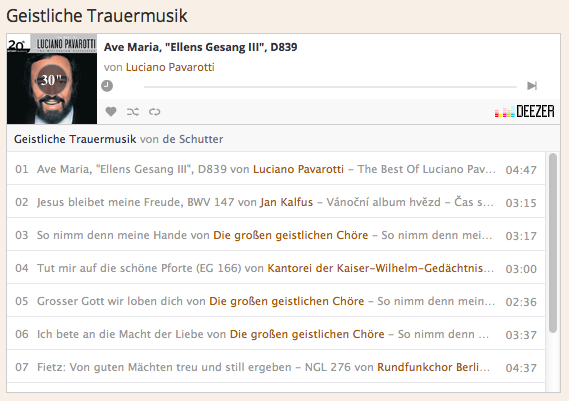
Task: Play the 30-second preview on the album cover
Action: click(x=52, y=79)
